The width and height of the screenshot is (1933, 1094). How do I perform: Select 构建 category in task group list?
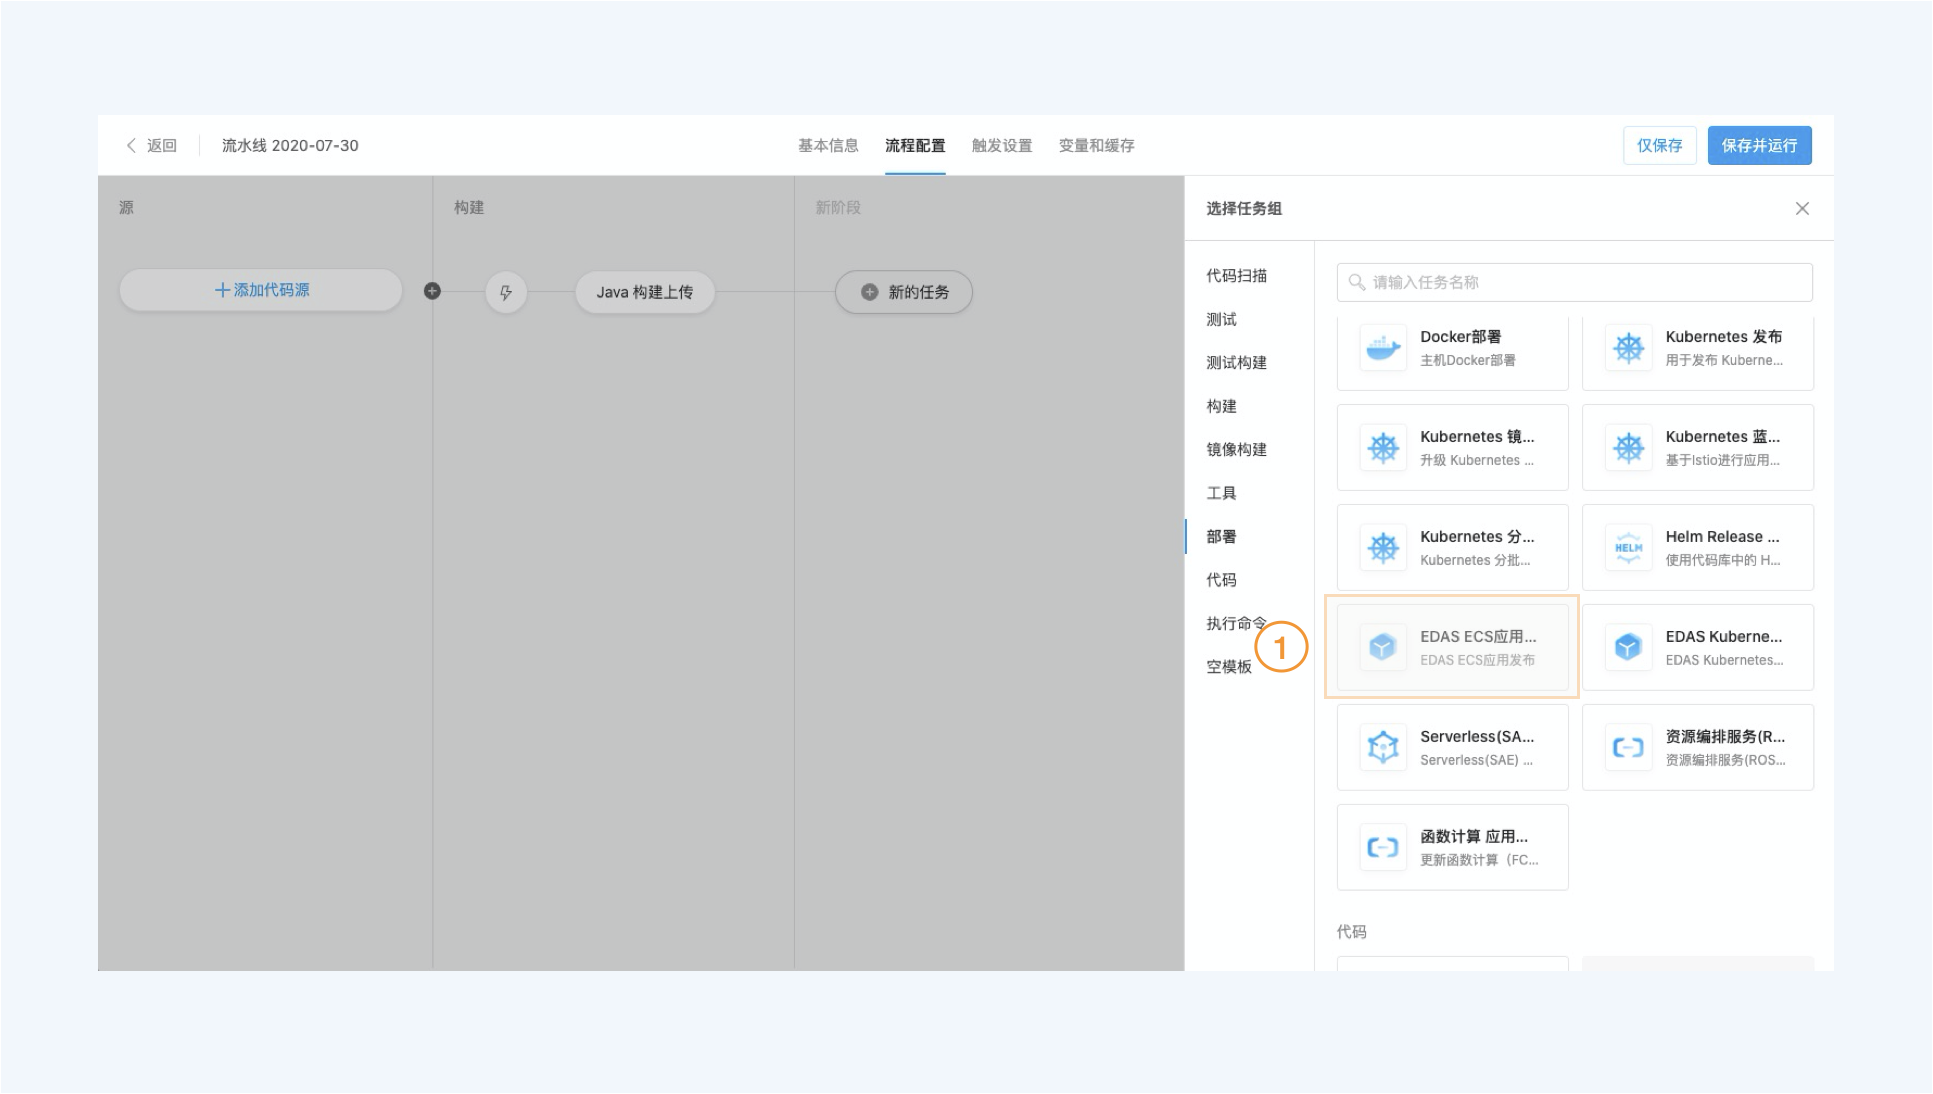tap(1221, 406)
